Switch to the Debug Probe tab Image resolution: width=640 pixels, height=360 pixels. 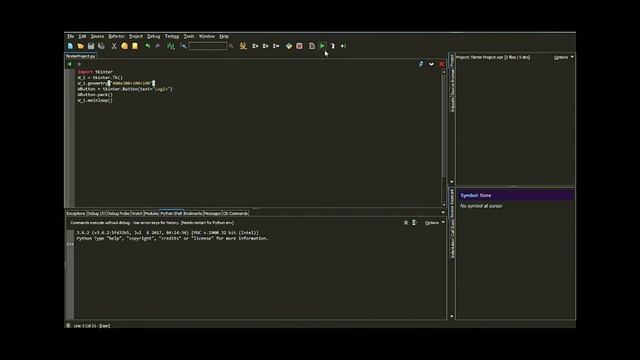[x=118, y=213]
